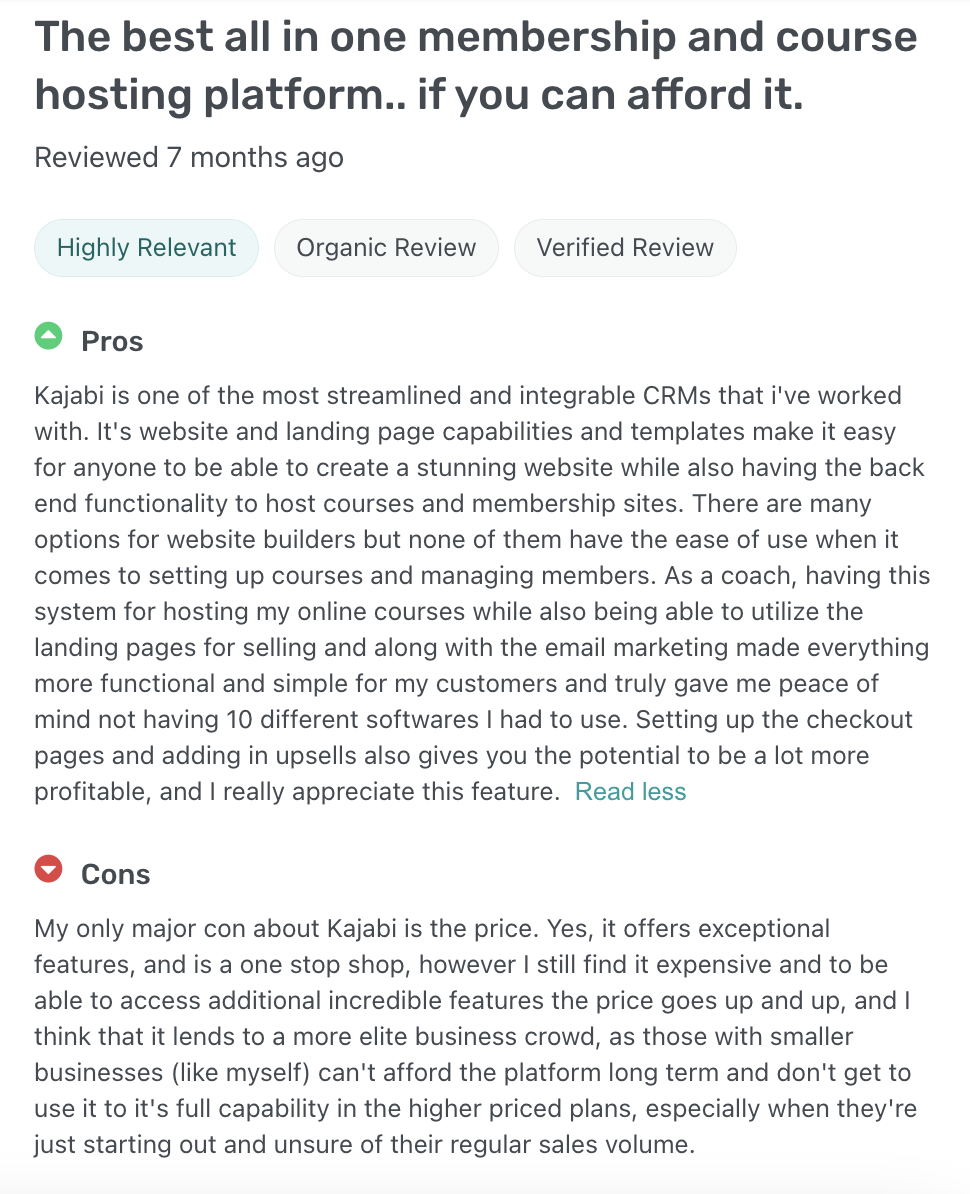
Task: Click the Pros section heading
Action: click(x=112, y=342)
